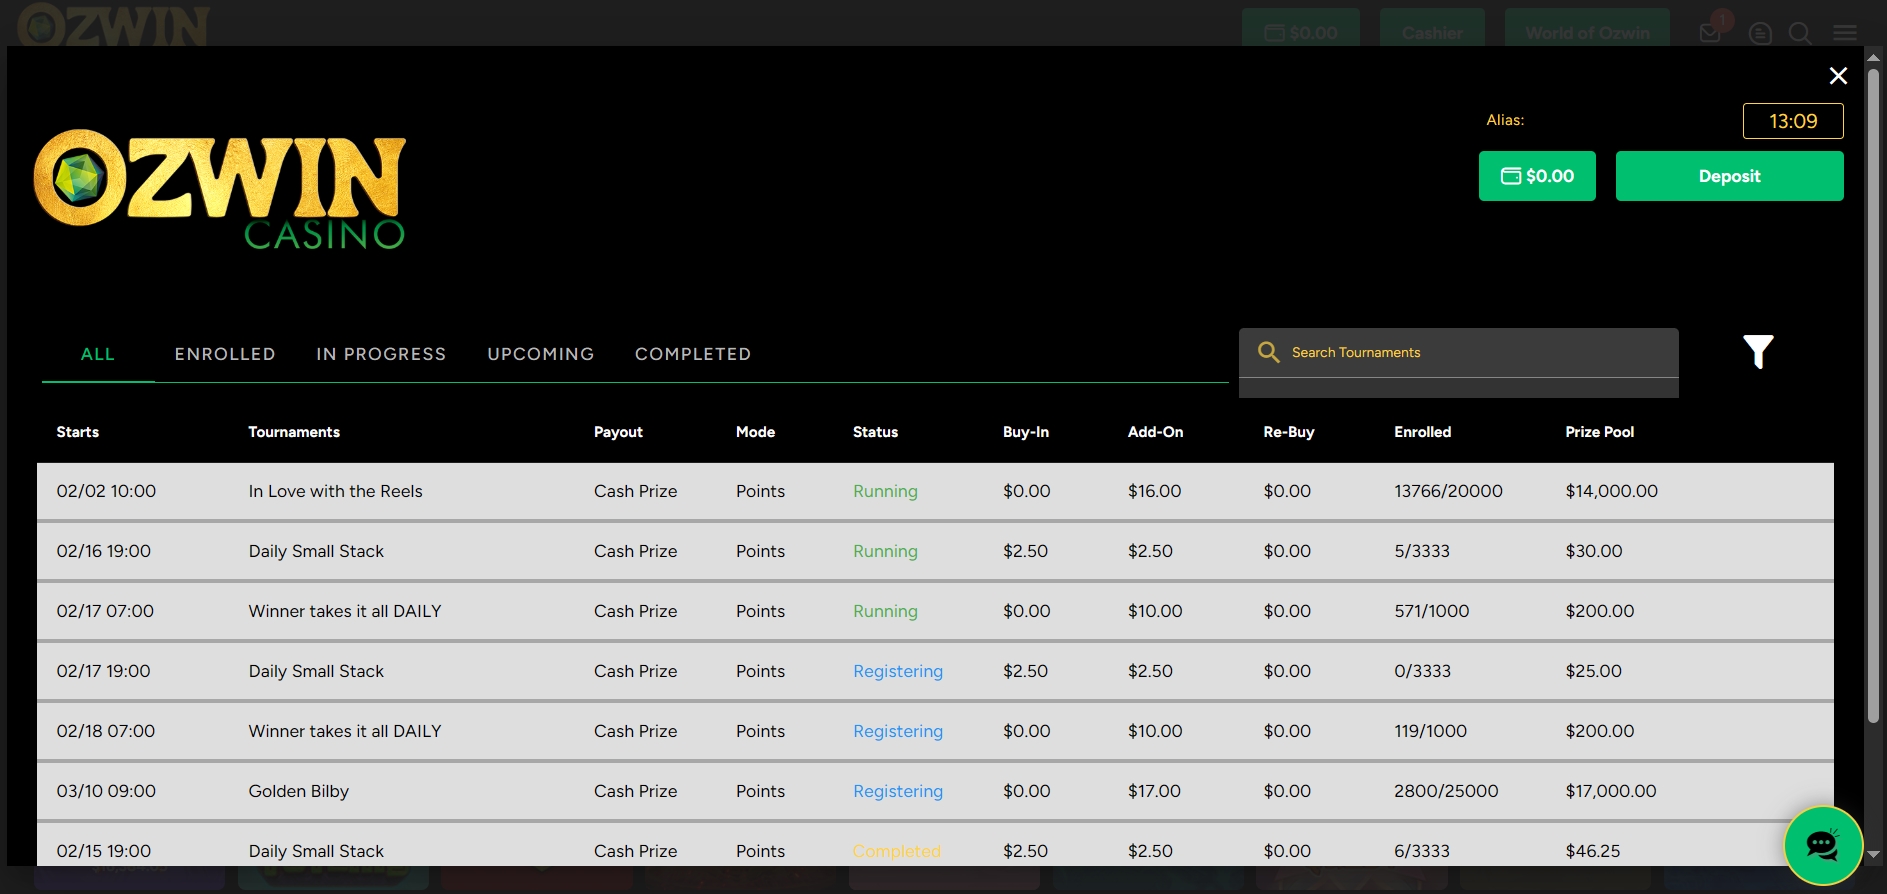Click the 571/1000 enrolled count

tap(1432, 611)
